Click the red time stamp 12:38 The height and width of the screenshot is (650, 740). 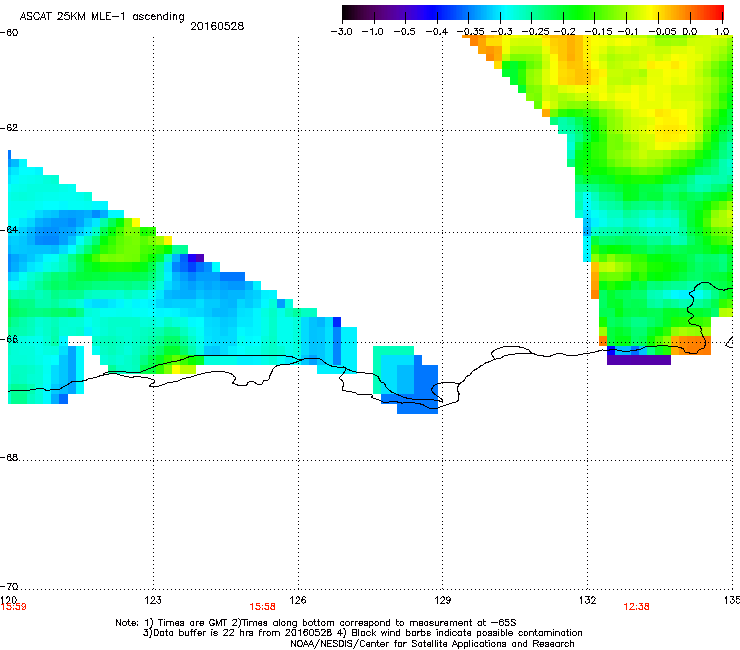tap(636, 607)
